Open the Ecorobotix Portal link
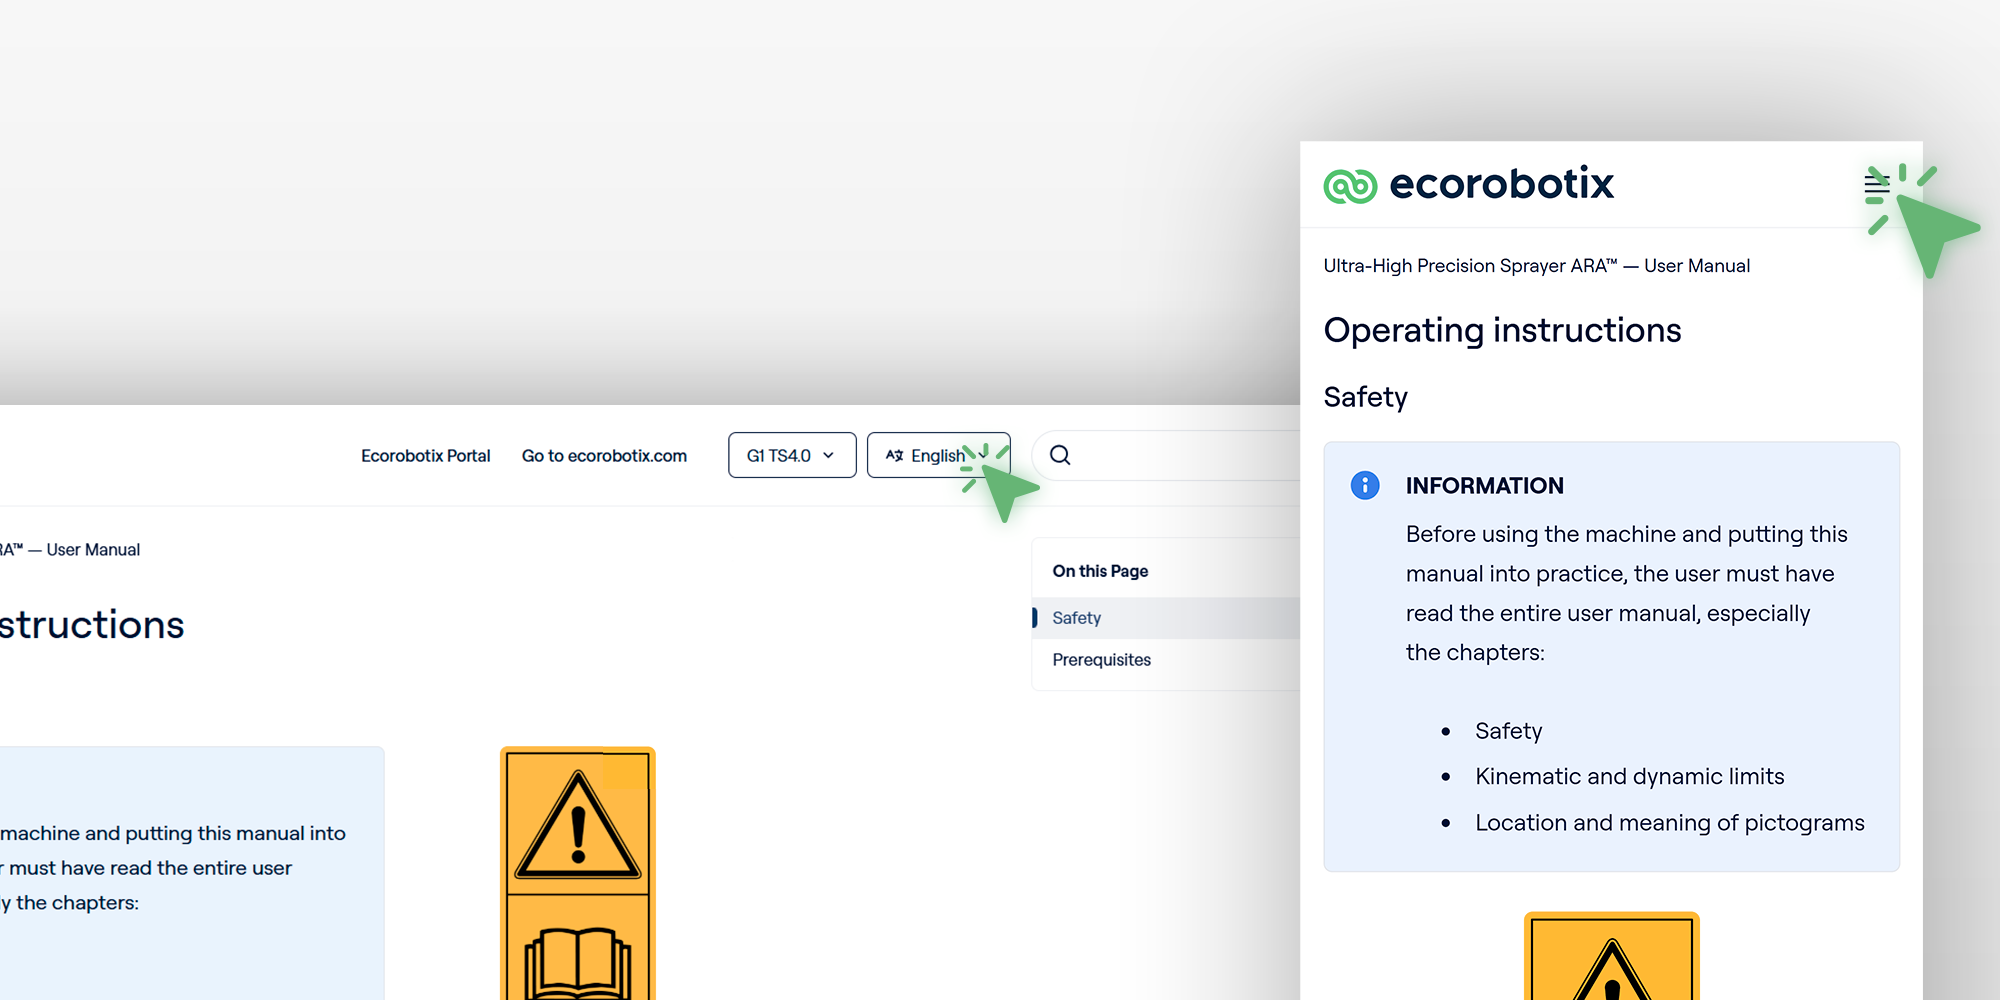The height and width of the screenshot is (1000, 2000). tap(425, 455)
